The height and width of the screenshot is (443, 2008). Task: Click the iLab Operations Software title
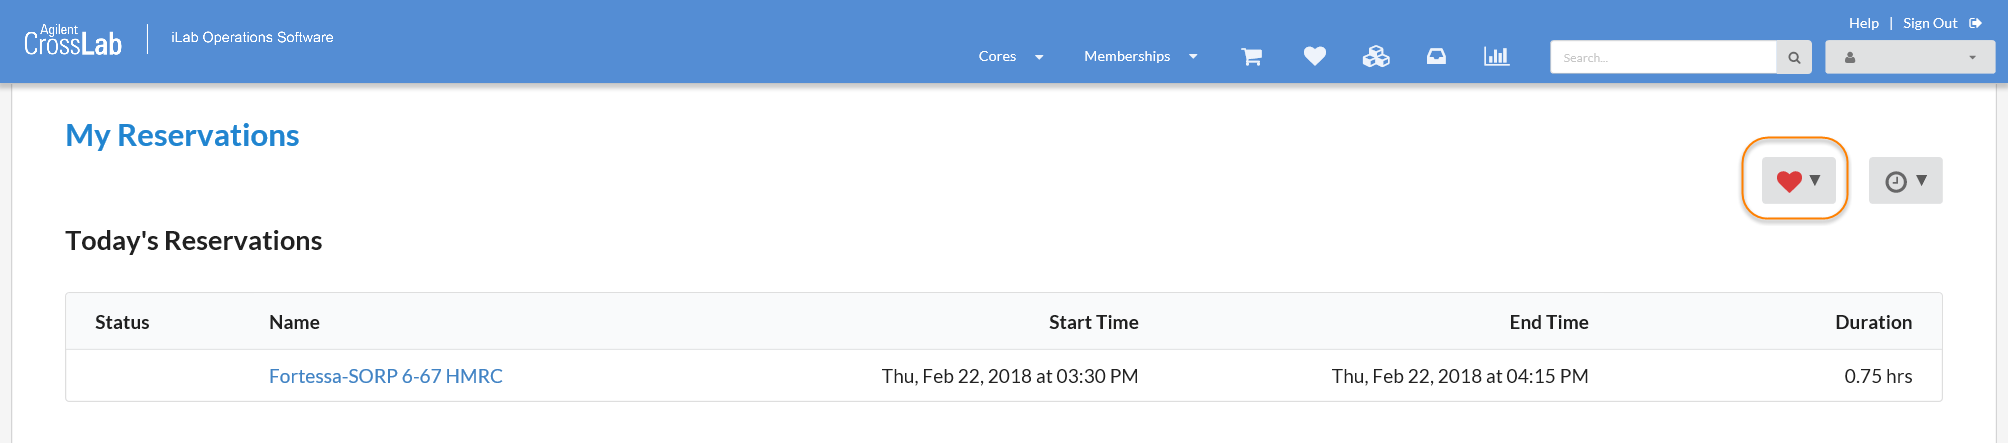(252, 38)
